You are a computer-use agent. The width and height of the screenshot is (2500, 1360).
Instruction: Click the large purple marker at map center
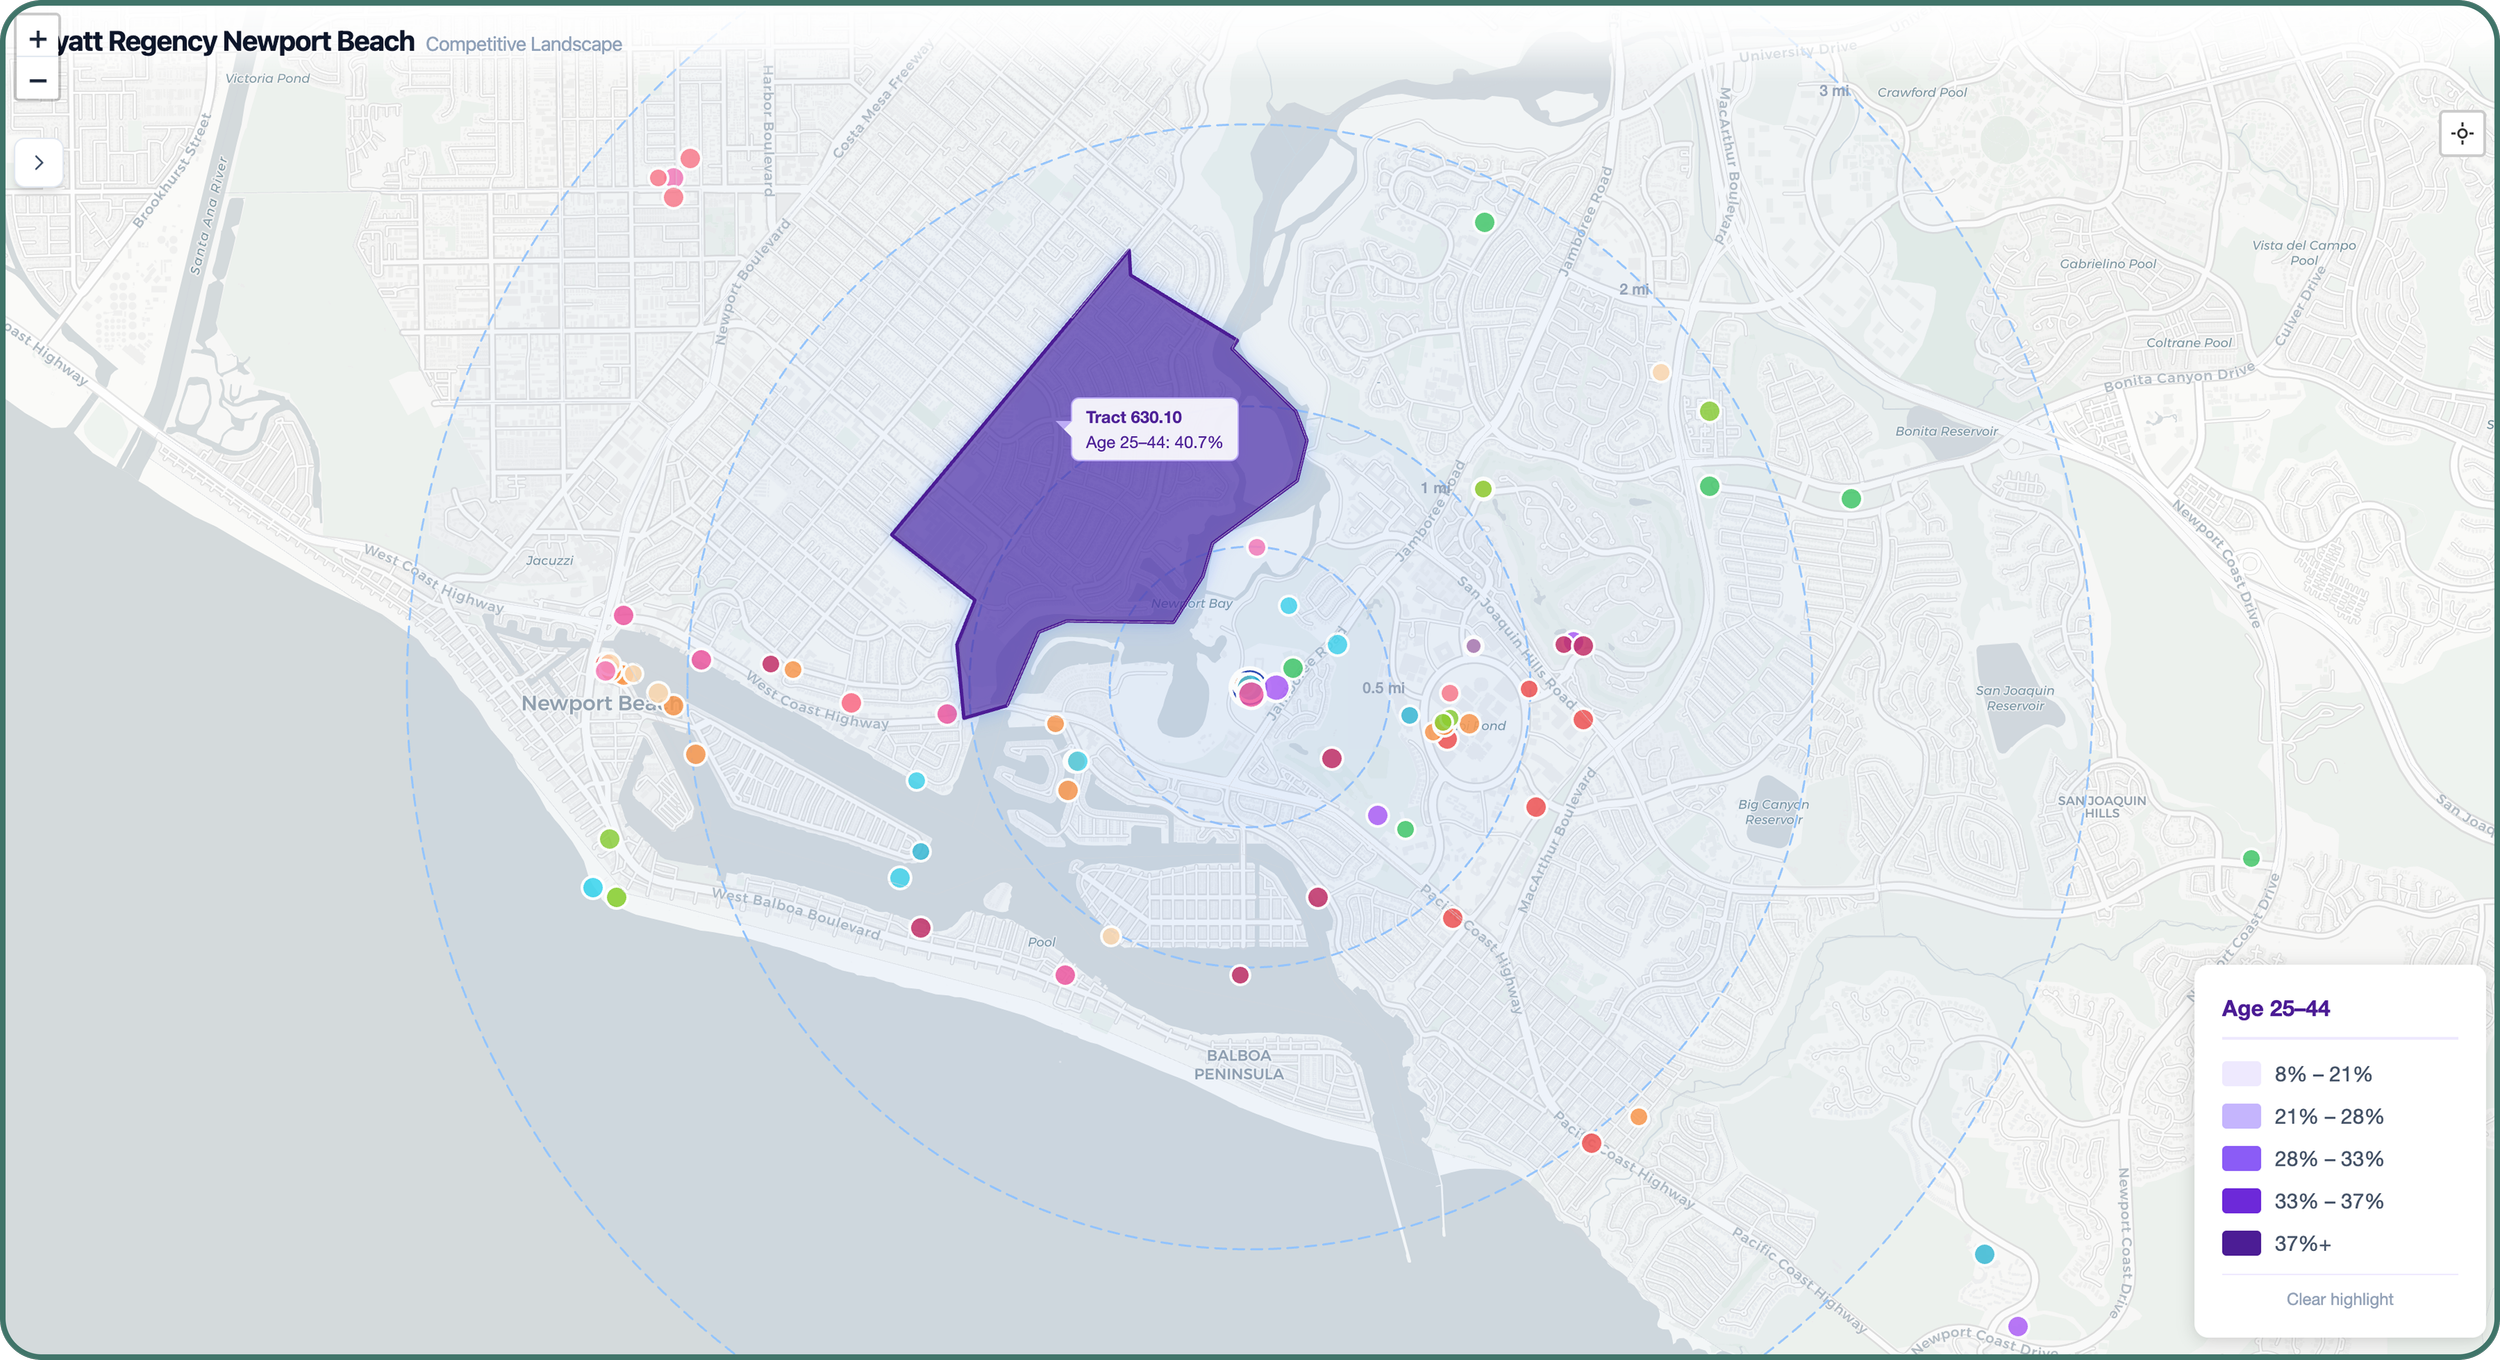[x=1276, y=687]
